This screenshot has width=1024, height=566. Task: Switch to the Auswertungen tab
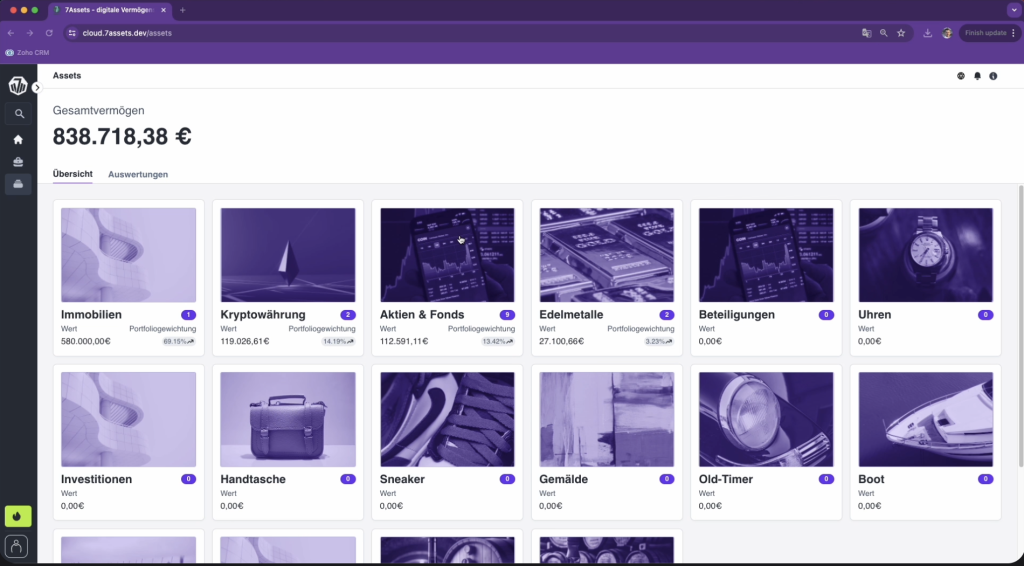point(138,174)
